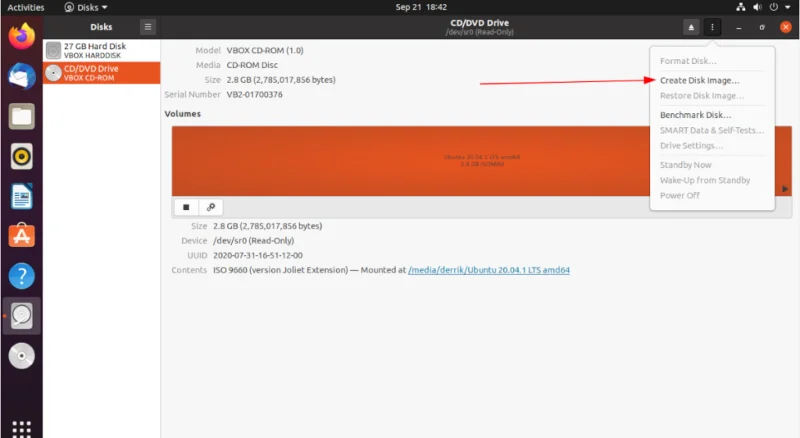Viewport: 800px width, 438px height.
Task: Open the Help dock icon
Action: pos(21,276)
